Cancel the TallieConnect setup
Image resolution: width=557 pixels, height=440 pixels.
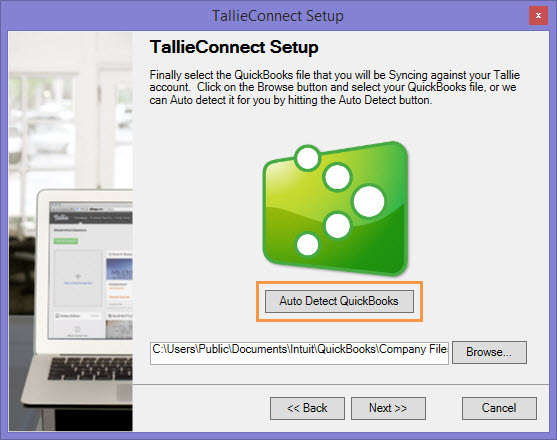tap(499, 408)
